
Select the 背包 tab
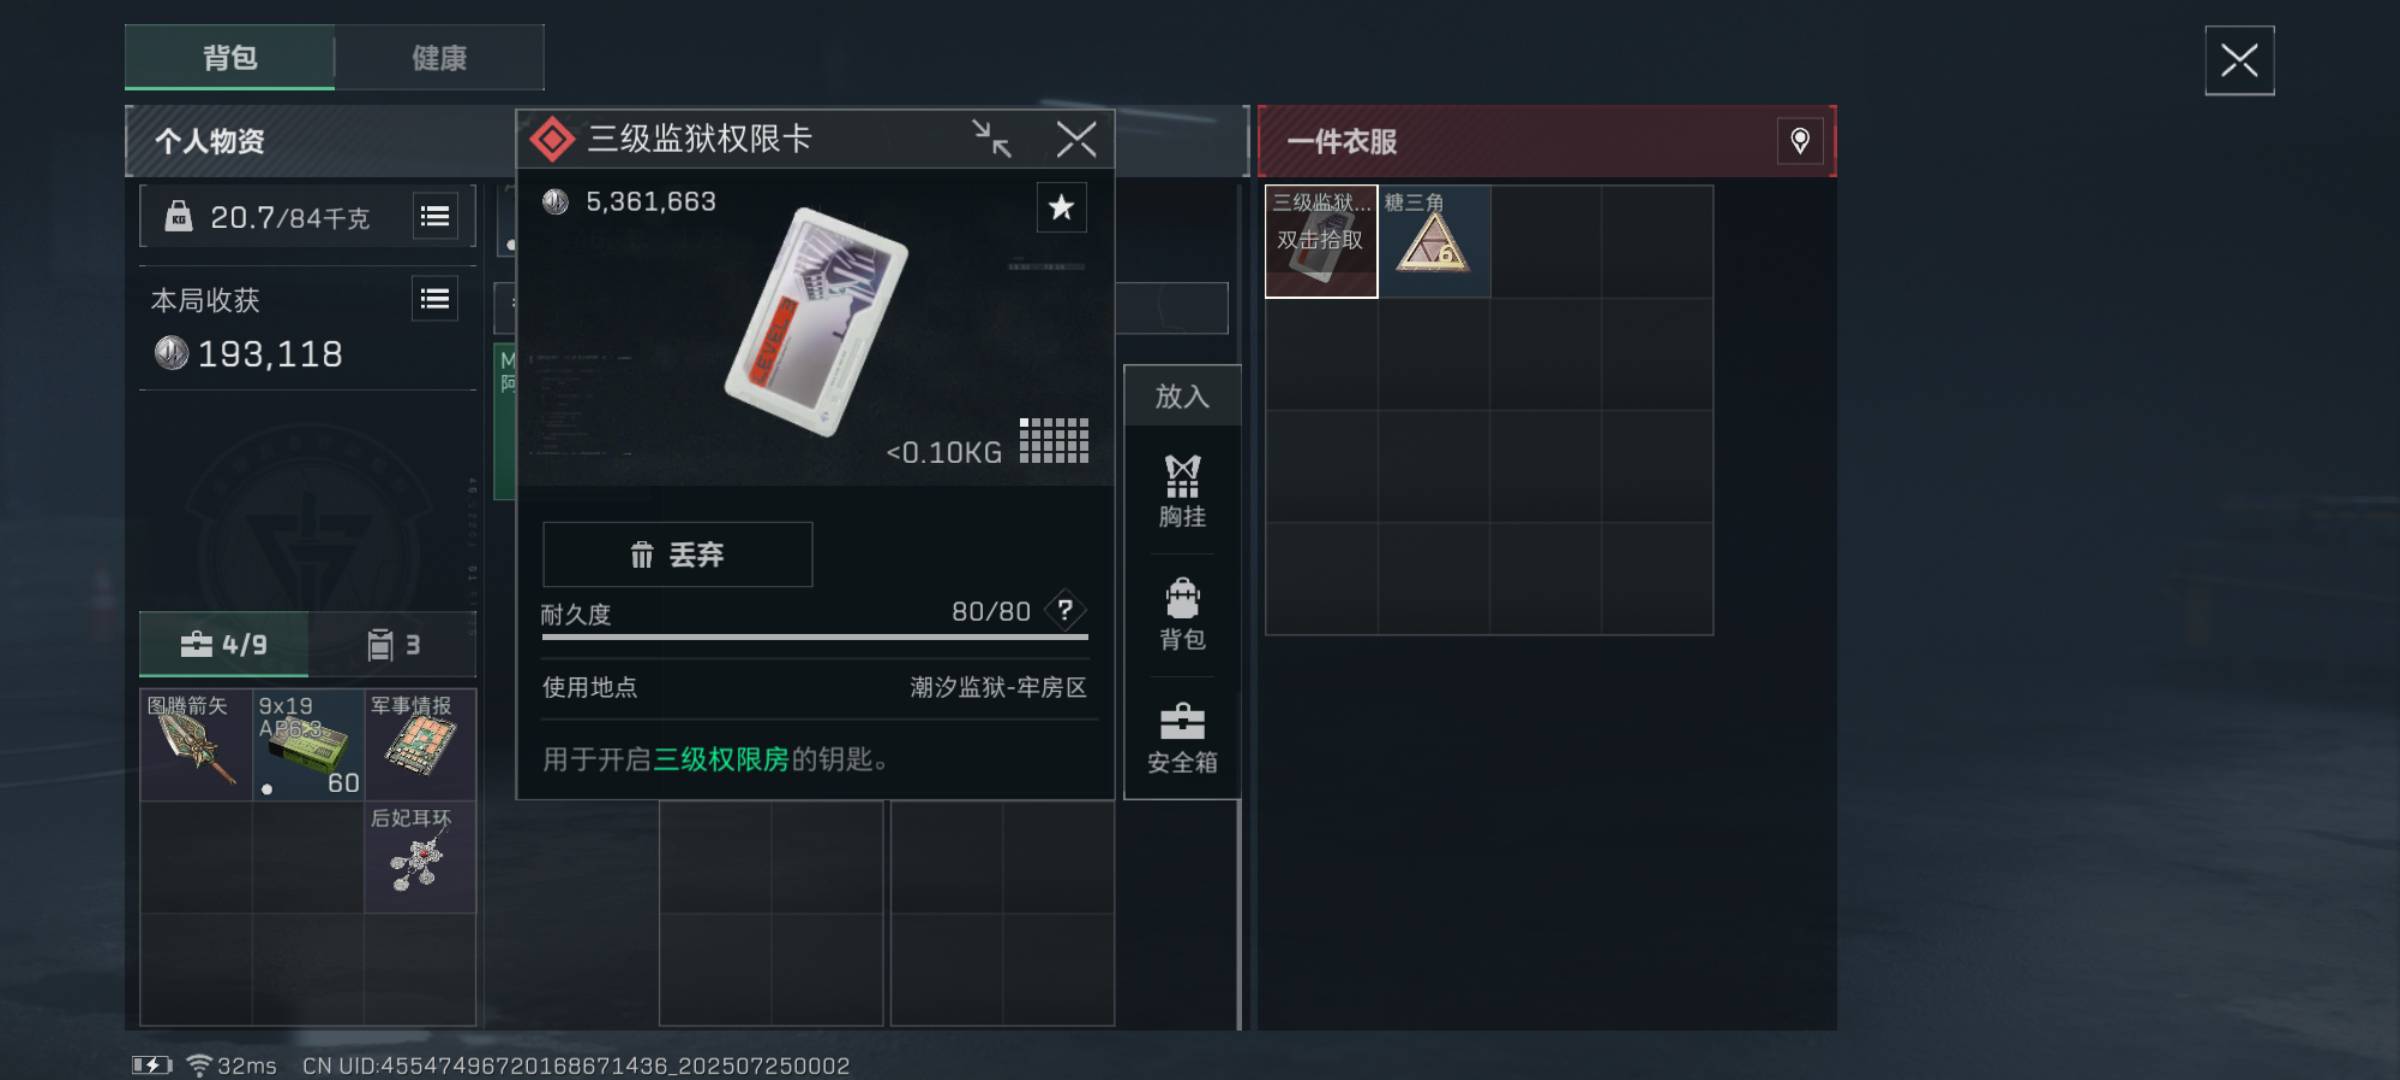230,58
